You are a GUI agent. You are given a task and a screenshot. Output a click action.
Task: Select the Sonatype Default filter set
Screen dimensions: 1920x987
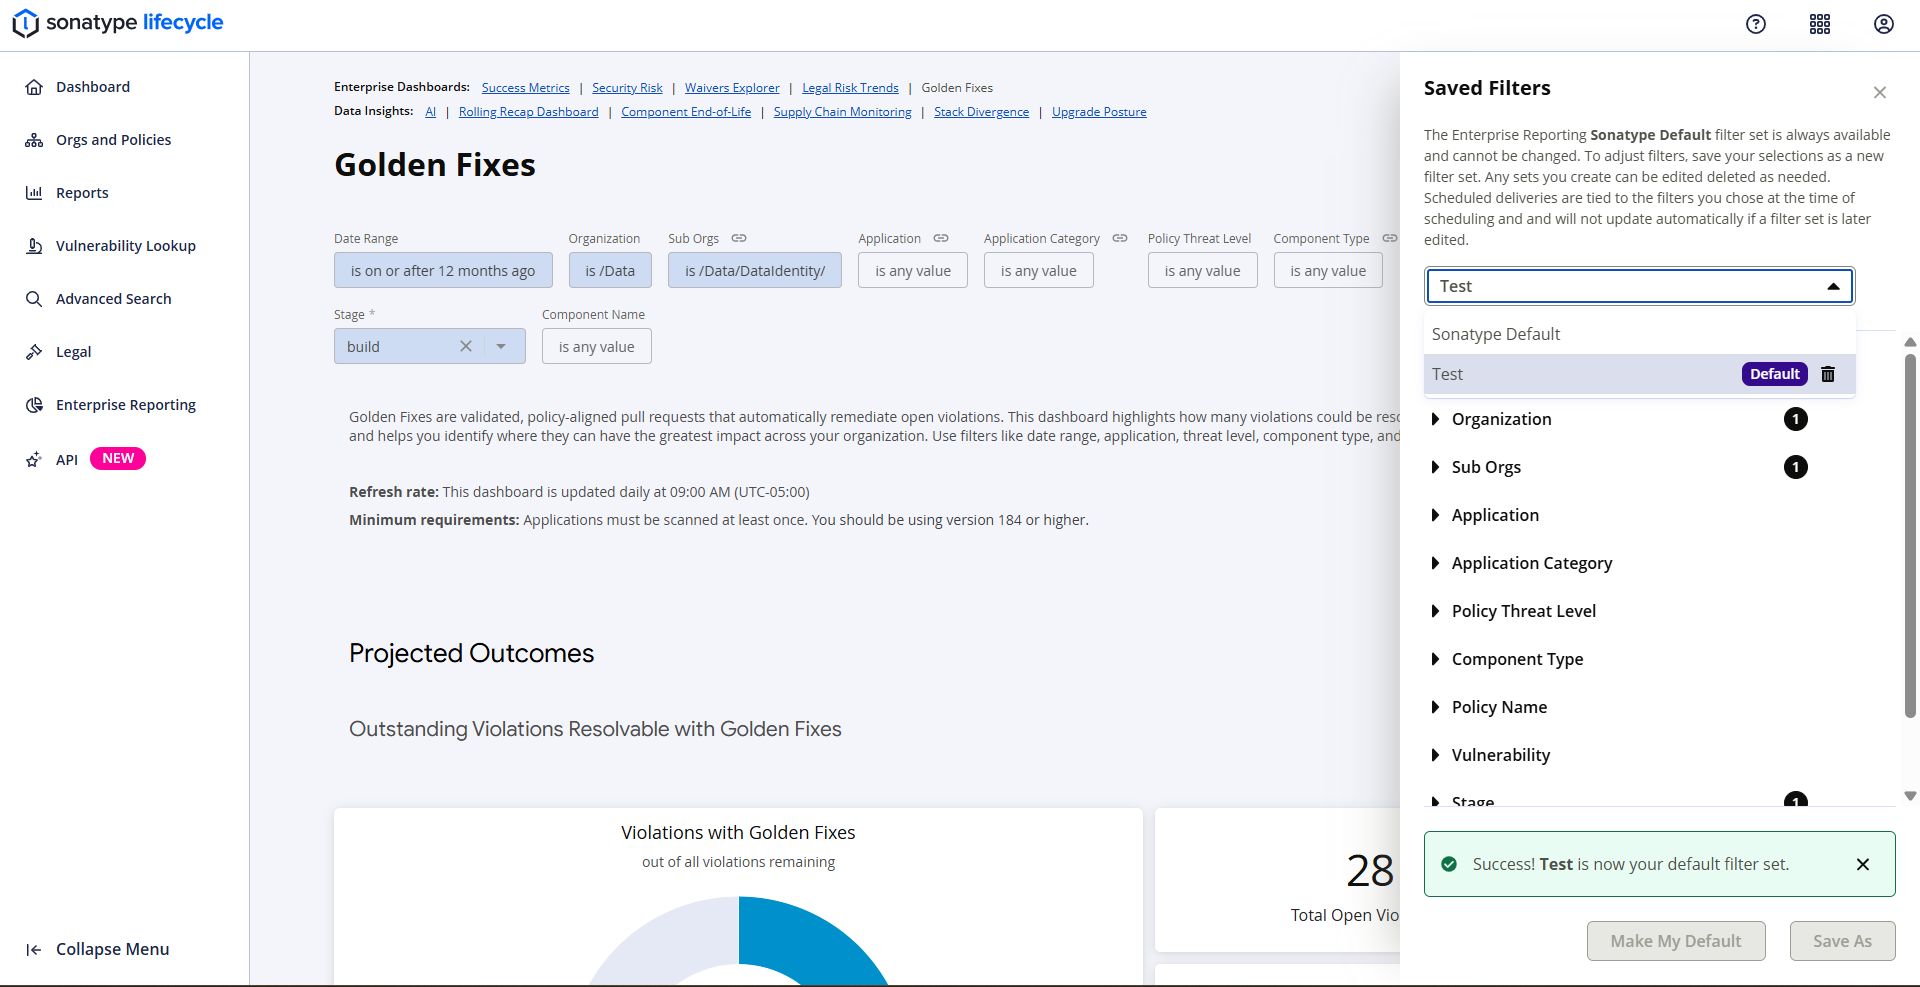click(x=1640, y=334)
